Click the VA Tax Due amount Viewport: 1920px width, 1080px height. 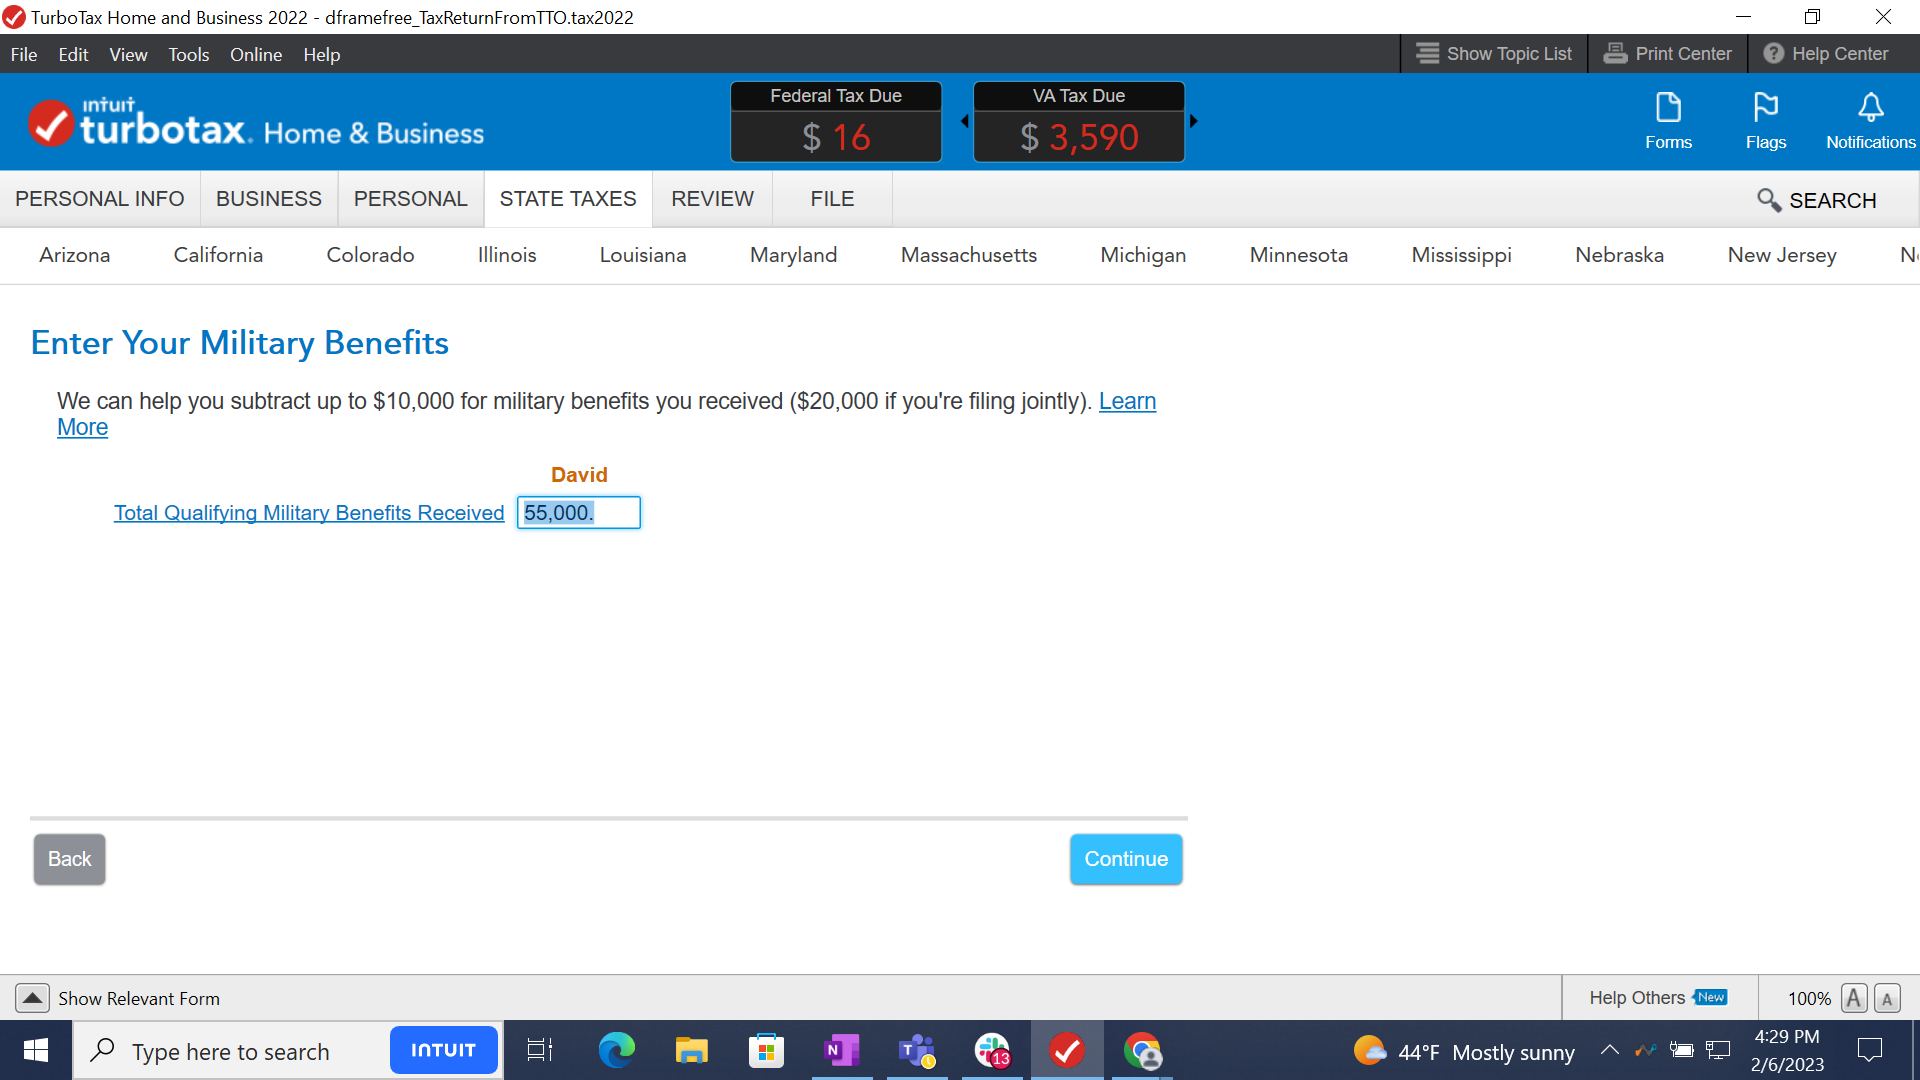(x=1079, y=137)
